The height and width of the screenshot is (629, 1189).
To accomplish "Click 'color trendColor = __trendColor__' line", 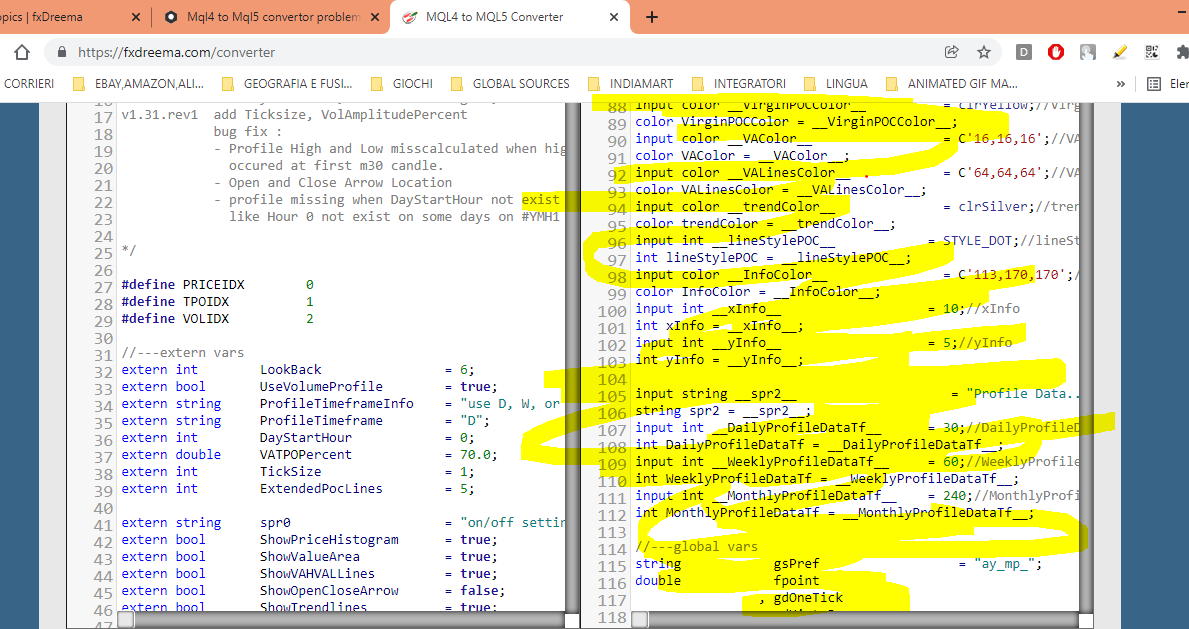I will pos(766,224).
